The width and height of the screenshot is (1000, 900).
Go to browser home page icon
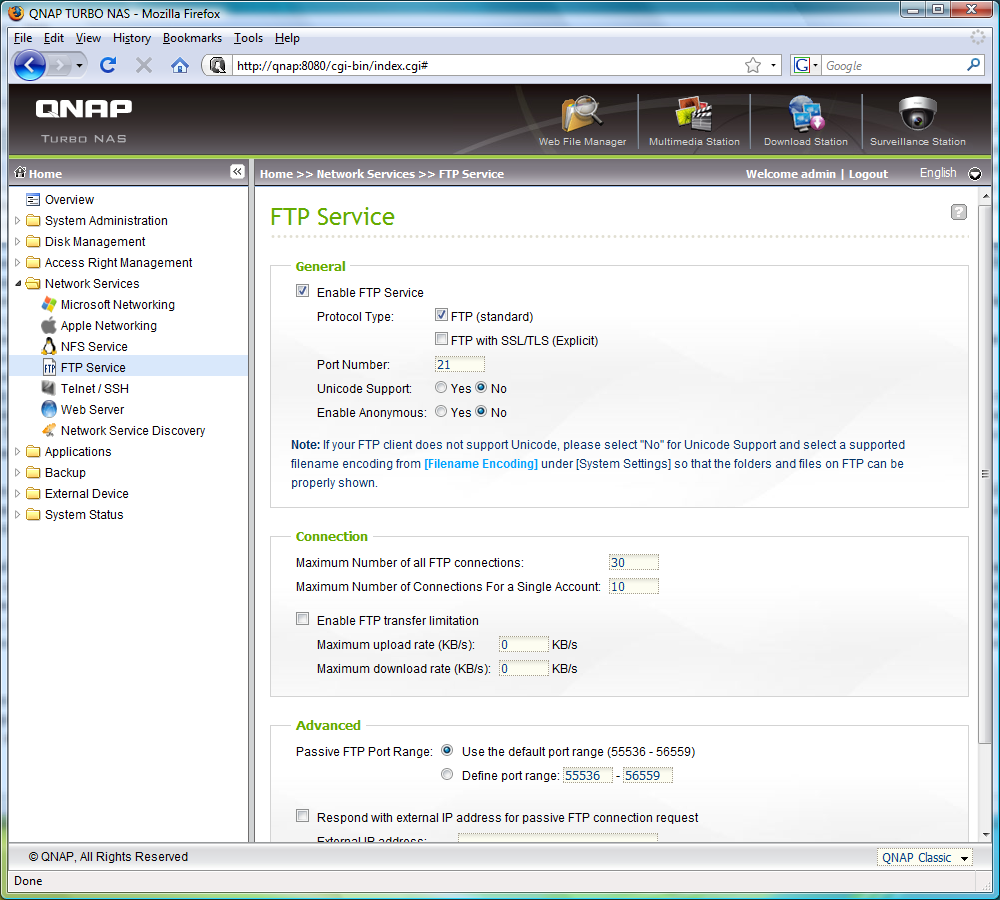click(x=180, y=65)
